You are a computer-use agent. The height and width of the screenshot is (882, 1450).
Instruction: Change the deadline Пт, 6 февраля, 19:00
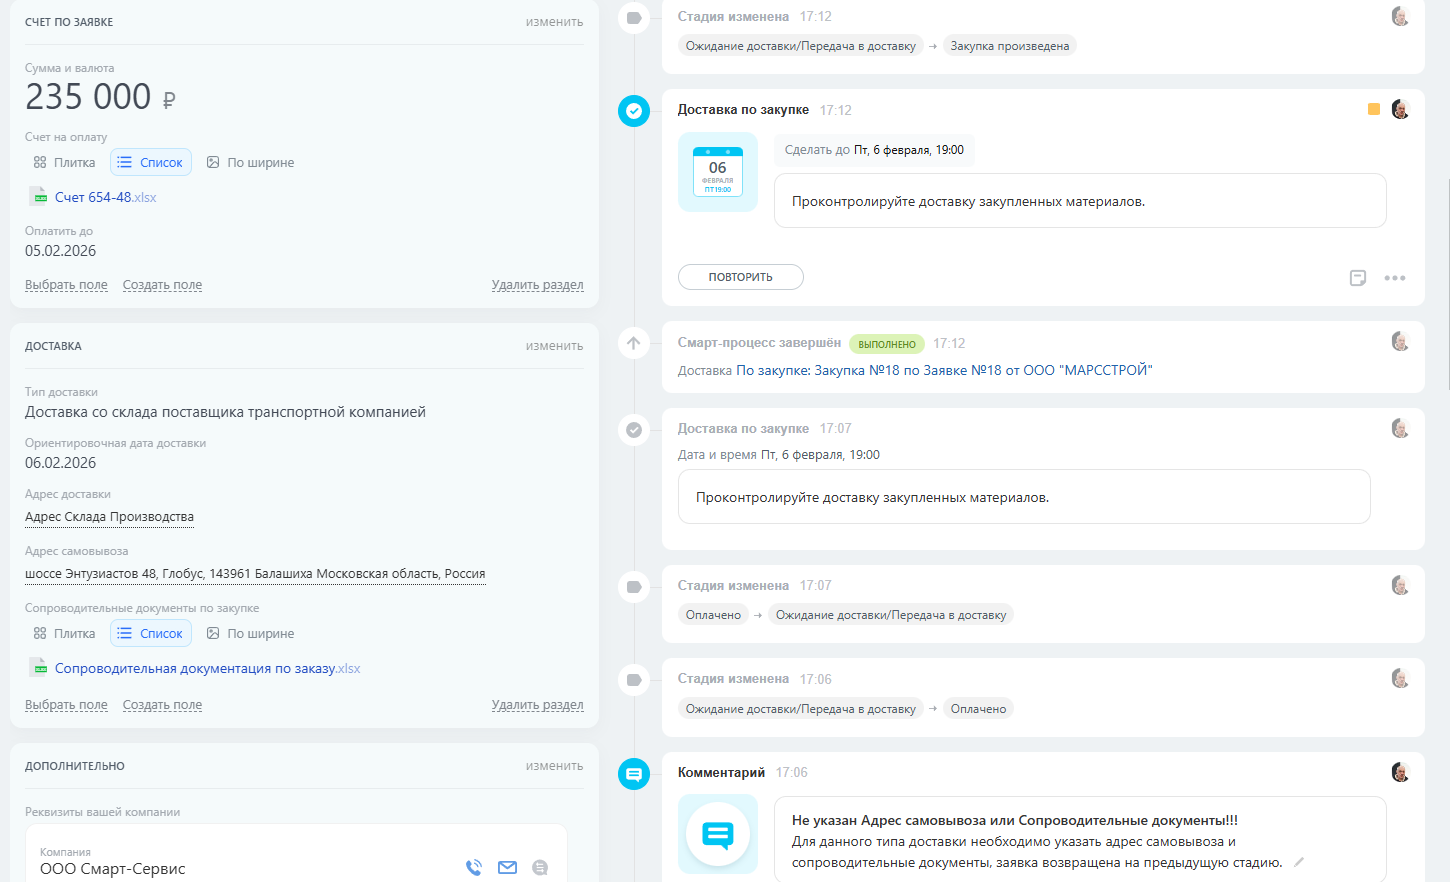(x=909, y=150)
